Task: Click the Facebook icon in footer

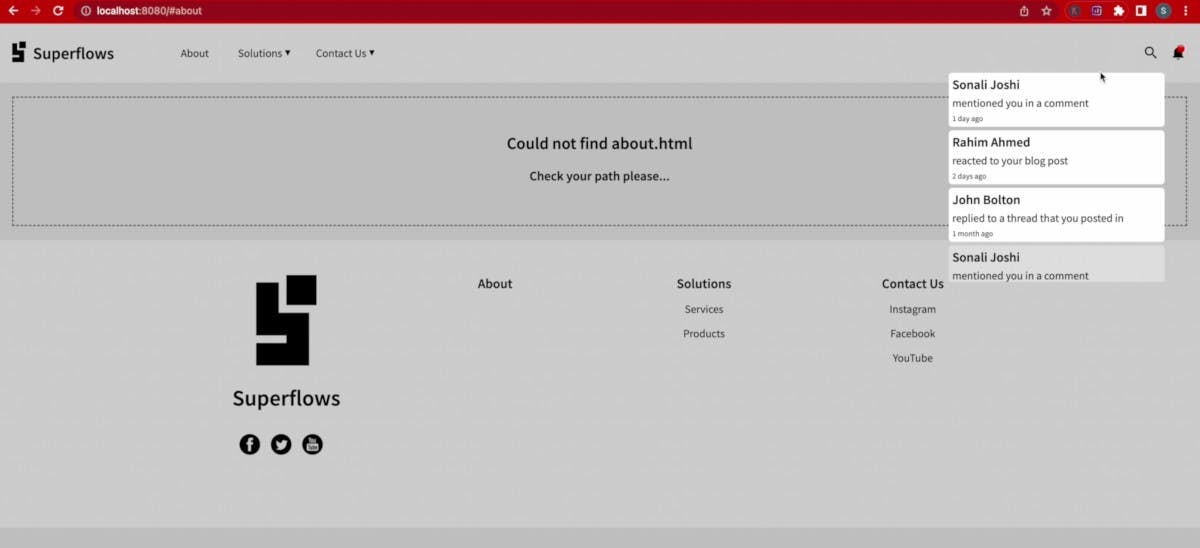Action: 250,444
